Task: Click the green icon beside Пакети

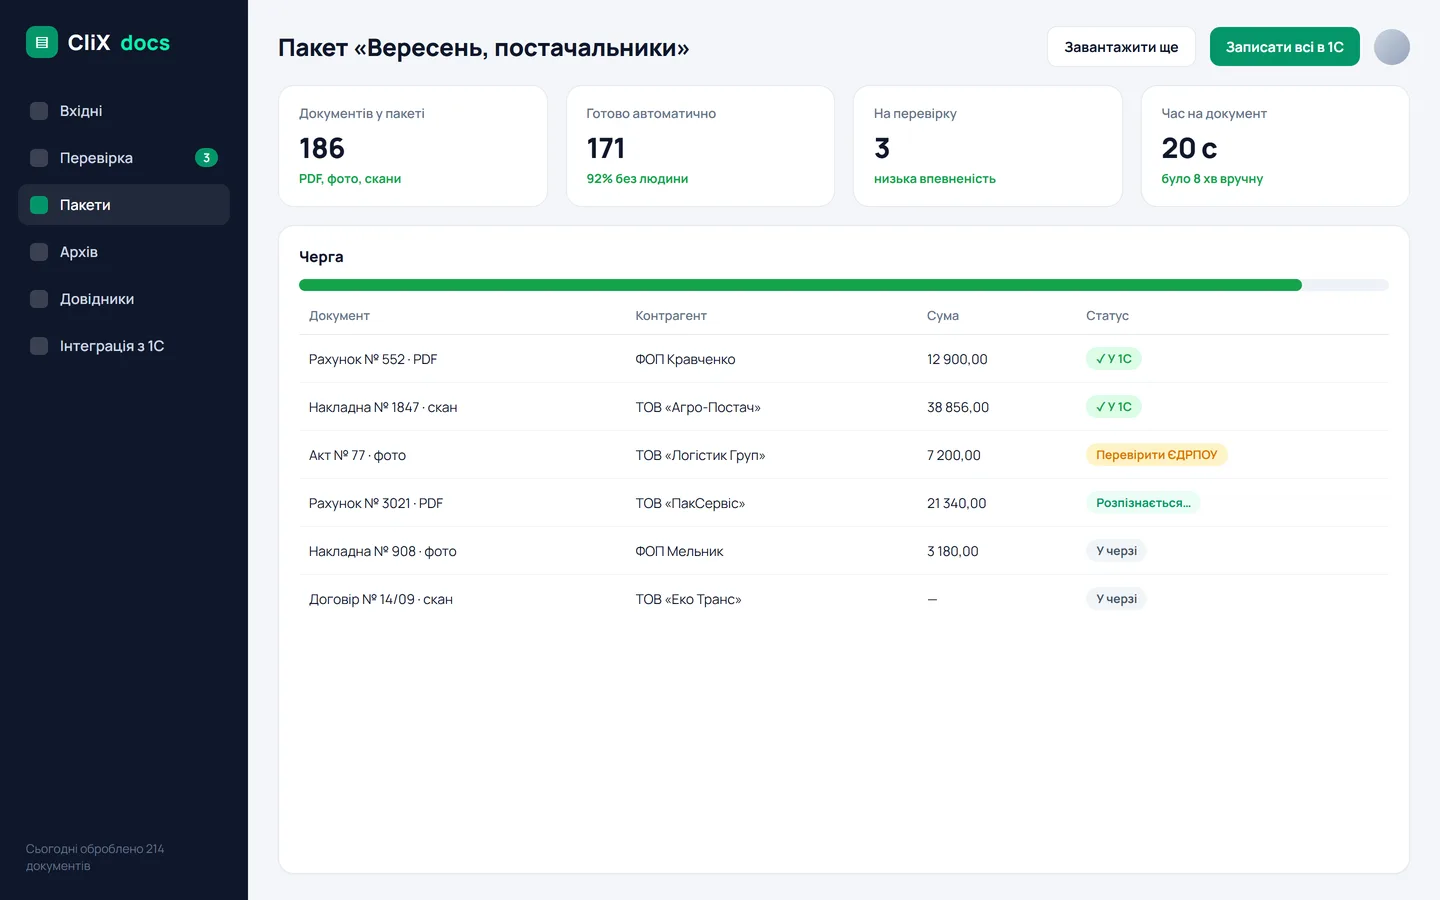Action: [39, 205]
